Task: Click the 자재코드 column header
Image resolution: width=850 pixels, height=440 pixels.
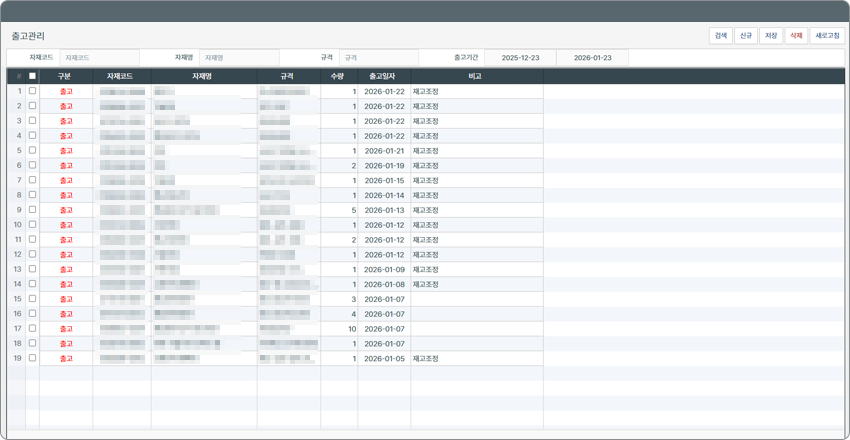Action: point(121,76)
